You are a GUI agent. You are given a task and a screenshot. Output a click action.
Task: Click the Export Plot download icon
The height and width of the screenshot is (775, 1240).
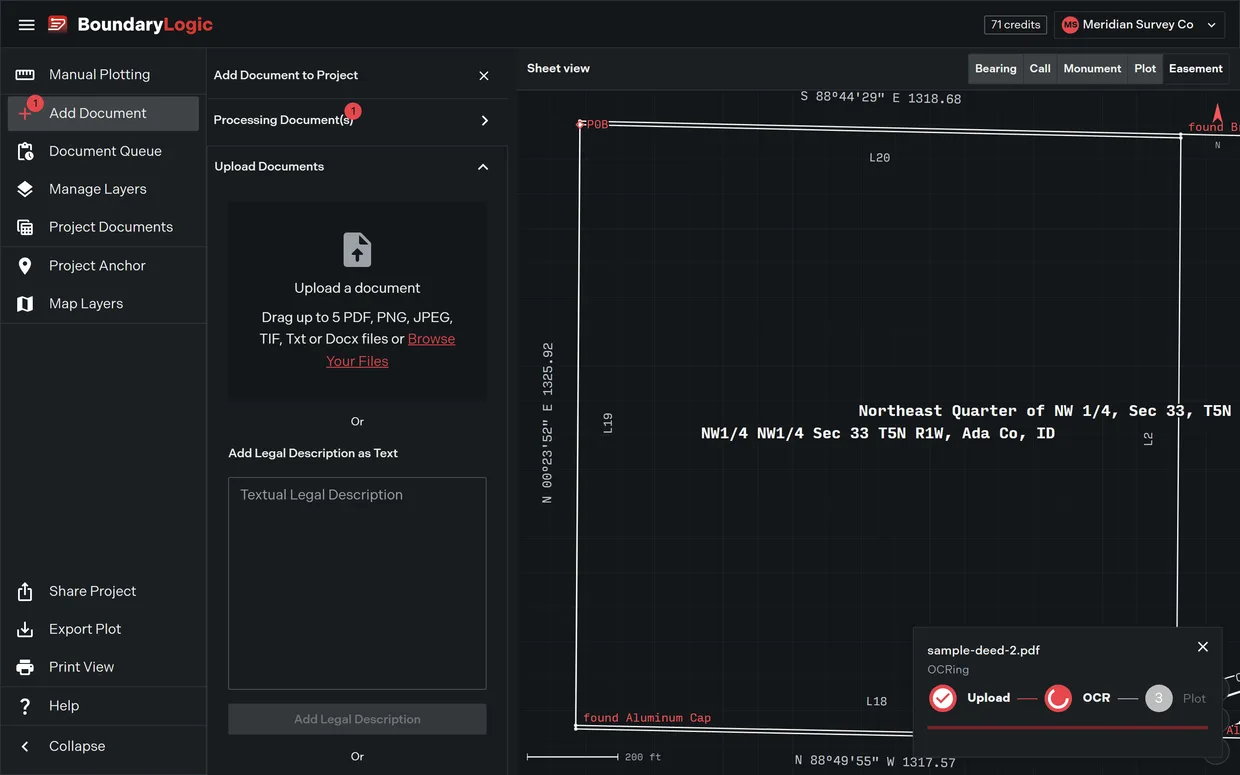(x=25, y=629)
